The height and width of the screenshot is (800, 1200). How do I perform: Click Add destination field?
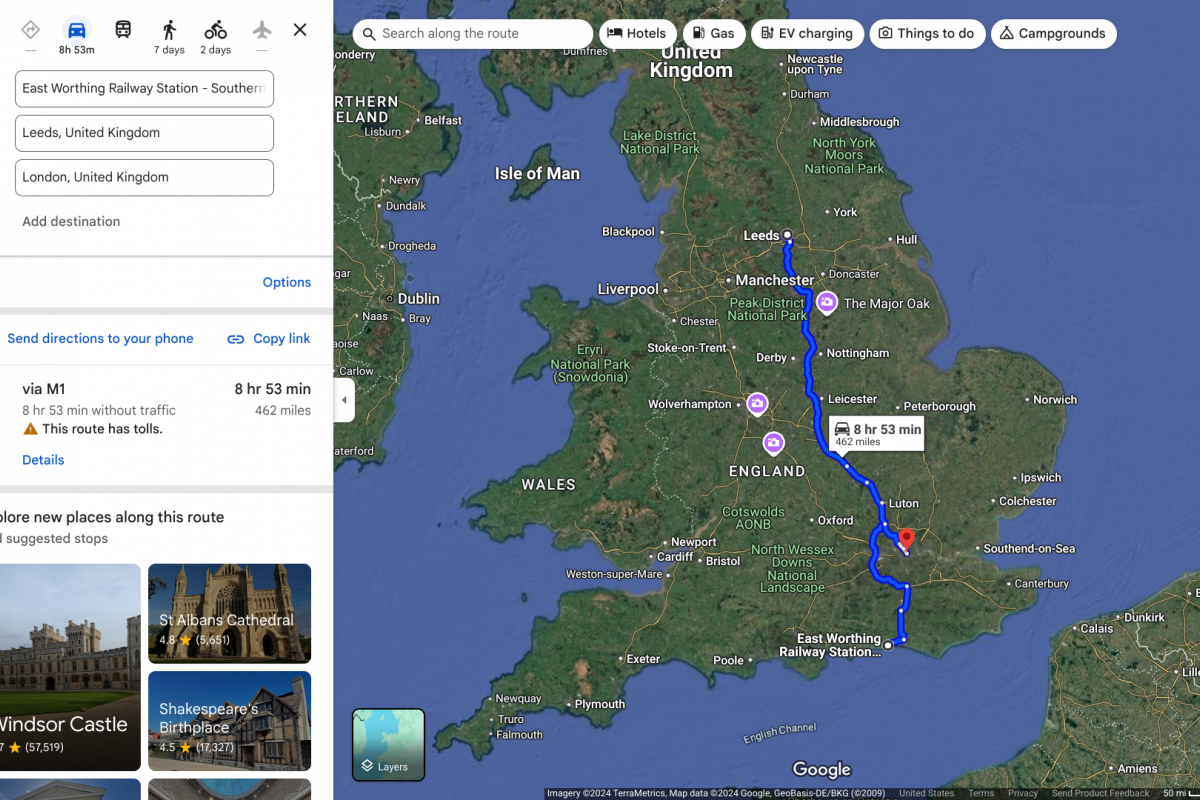[x=71, y=222]
